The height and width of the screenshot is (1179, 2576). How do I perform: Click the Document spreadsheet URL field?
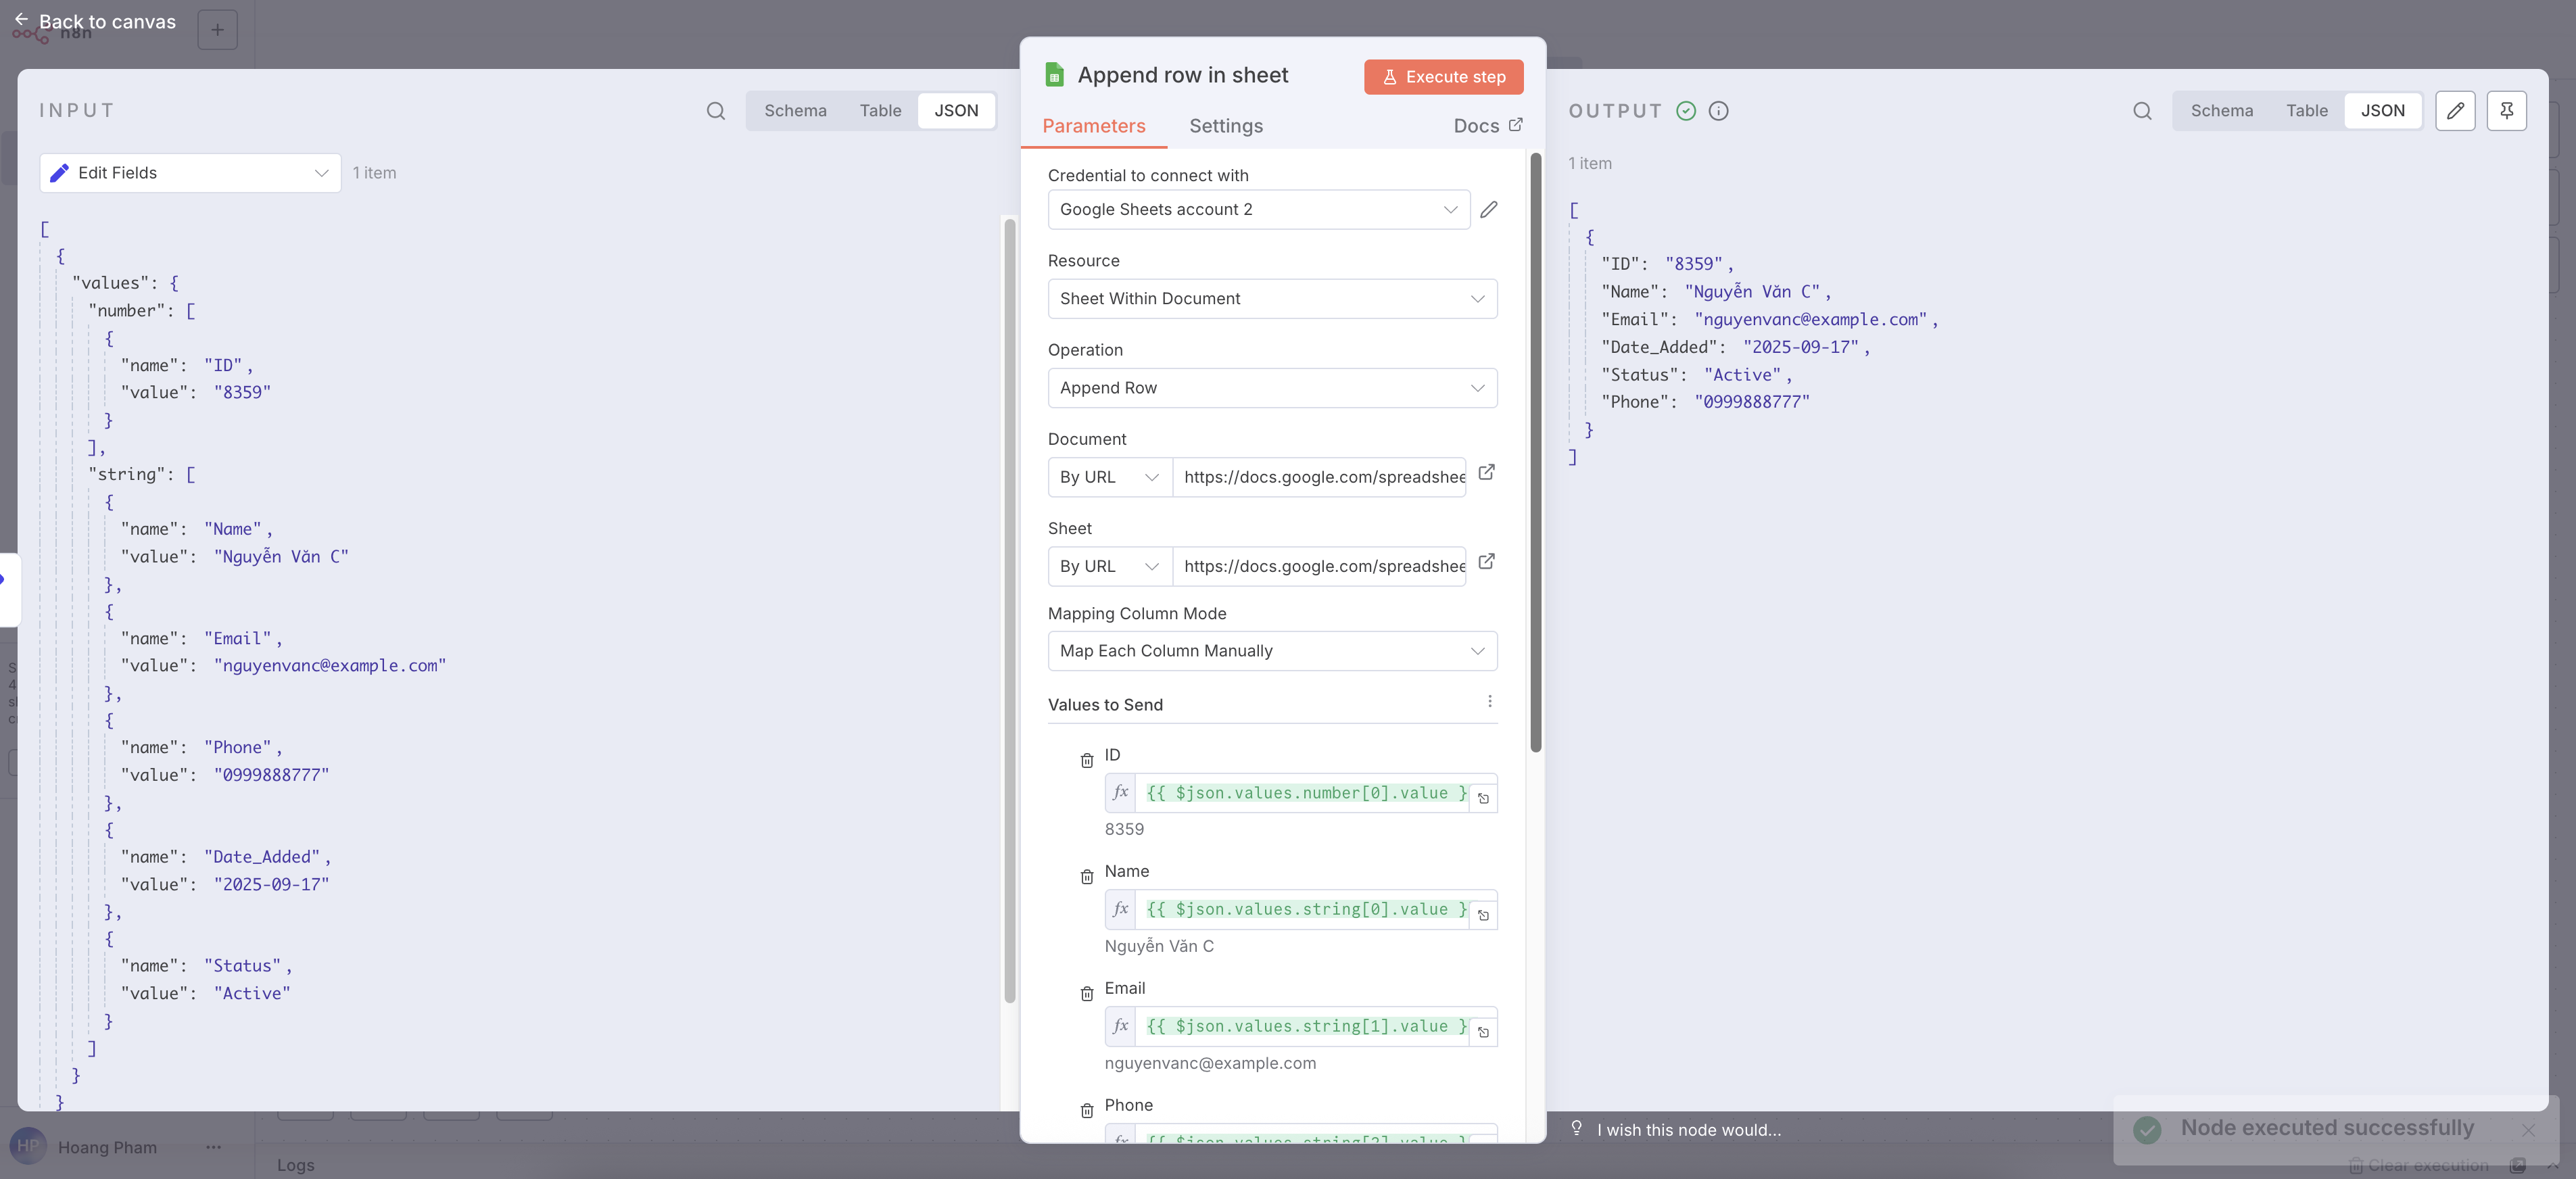pyautogui.click(x=1319, y=477)
